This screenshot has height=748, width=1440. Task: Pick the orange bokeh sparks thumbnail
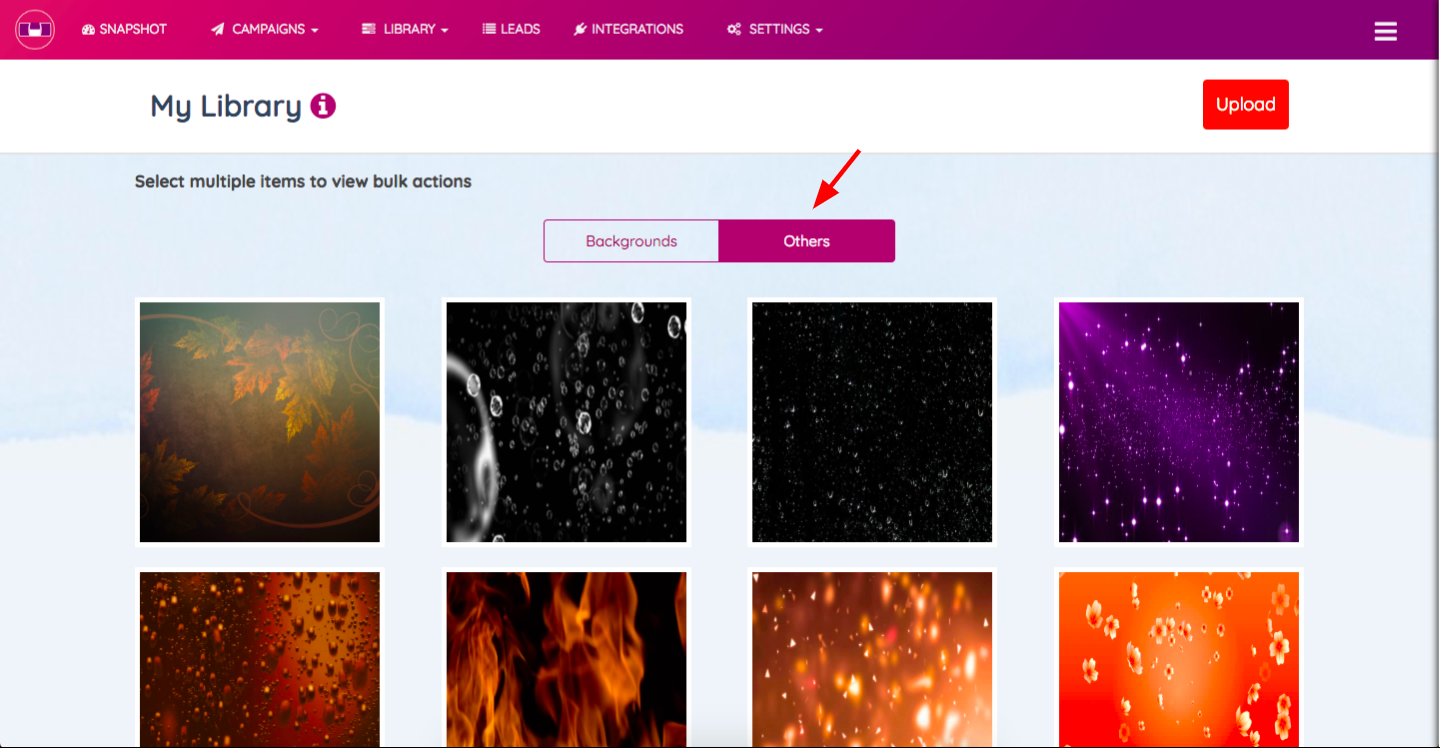(x=872, y=659)
